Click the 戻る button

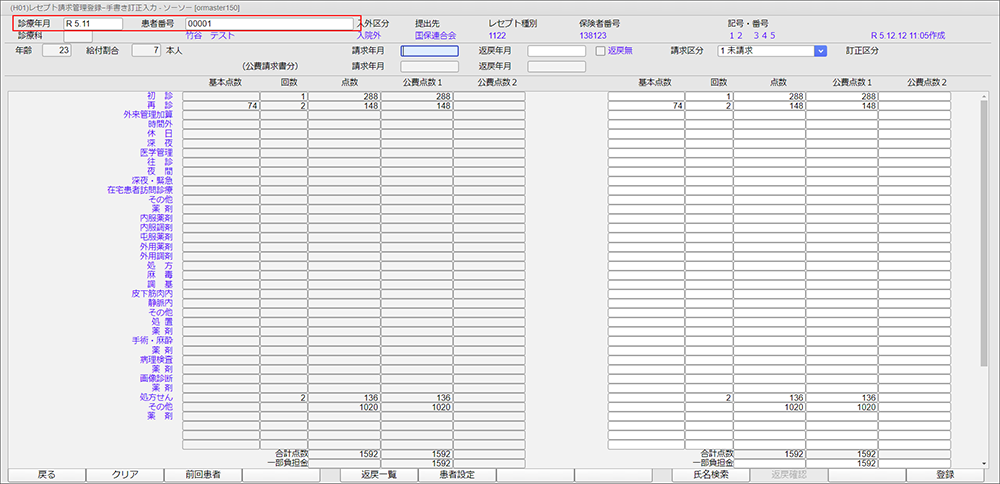point(46,475)
